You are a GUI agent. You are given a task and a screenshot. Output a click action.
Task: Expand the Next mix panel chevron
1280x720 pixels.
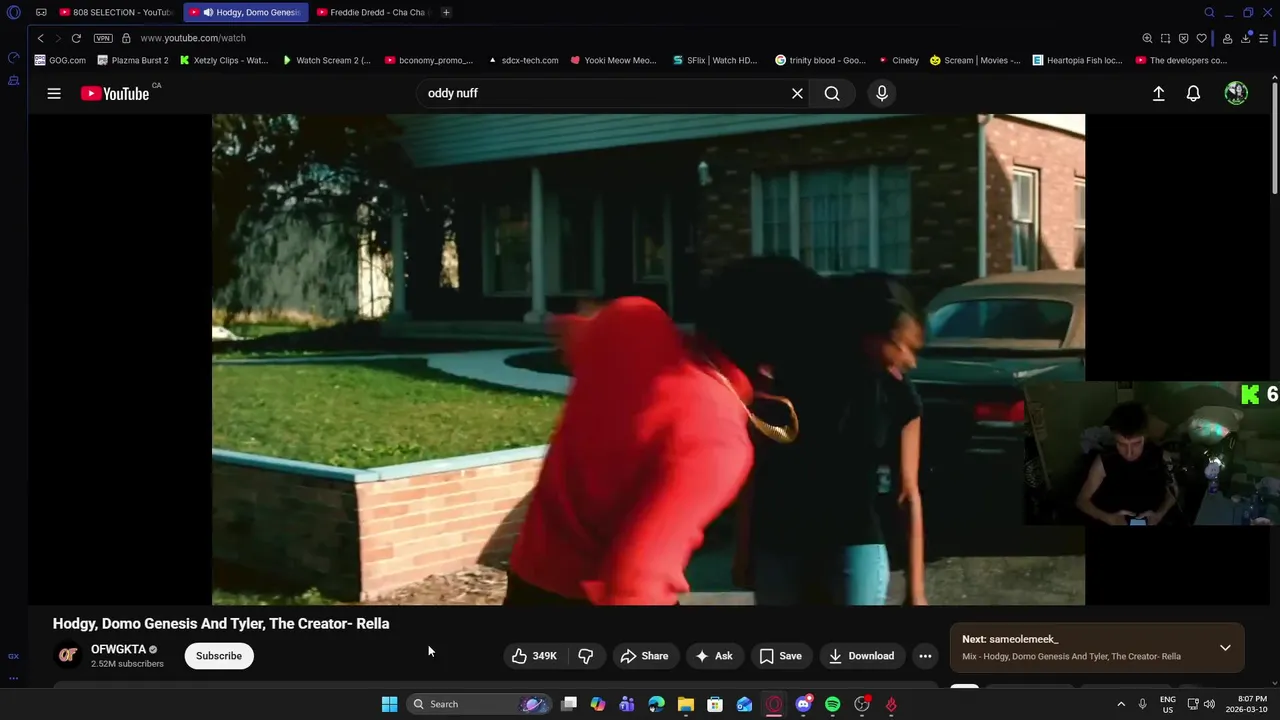pos(1225,648)
